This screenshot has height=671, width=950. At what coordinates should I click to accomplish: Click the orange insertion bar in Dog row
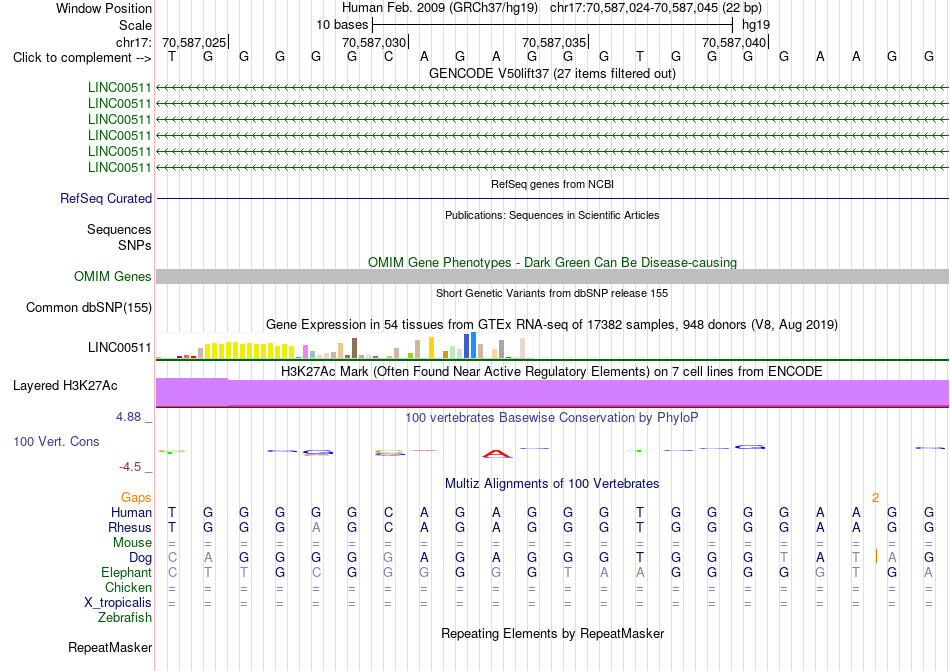pyautogui.click(x=876, y=556)
